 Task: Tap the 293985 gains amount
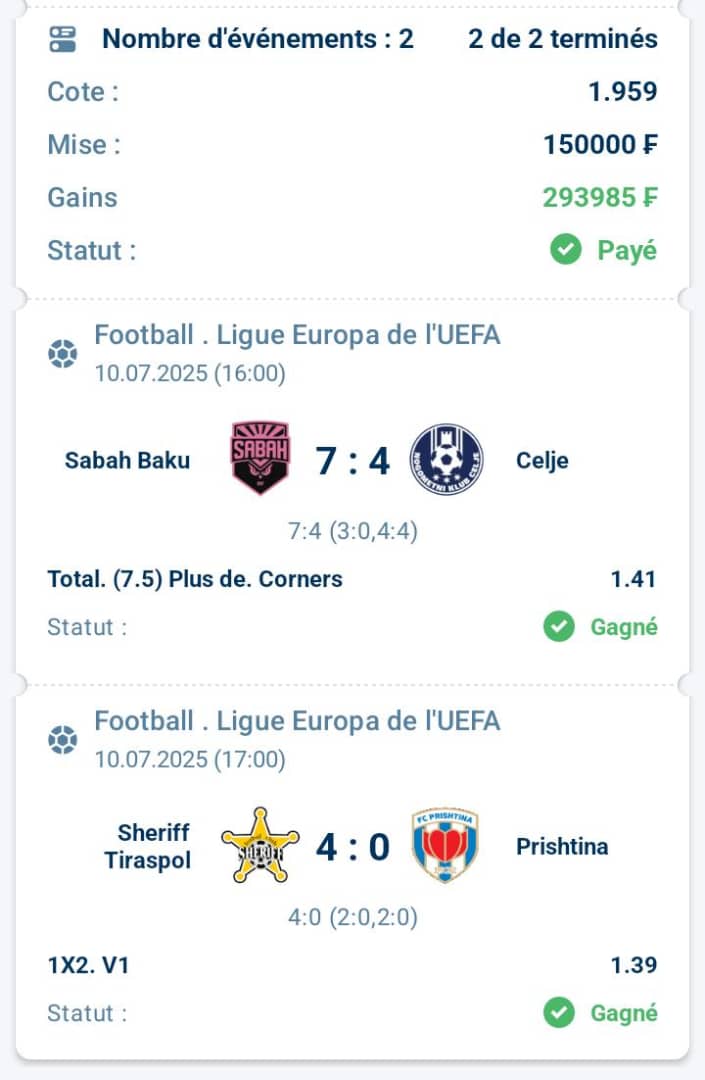coord(600,197)
